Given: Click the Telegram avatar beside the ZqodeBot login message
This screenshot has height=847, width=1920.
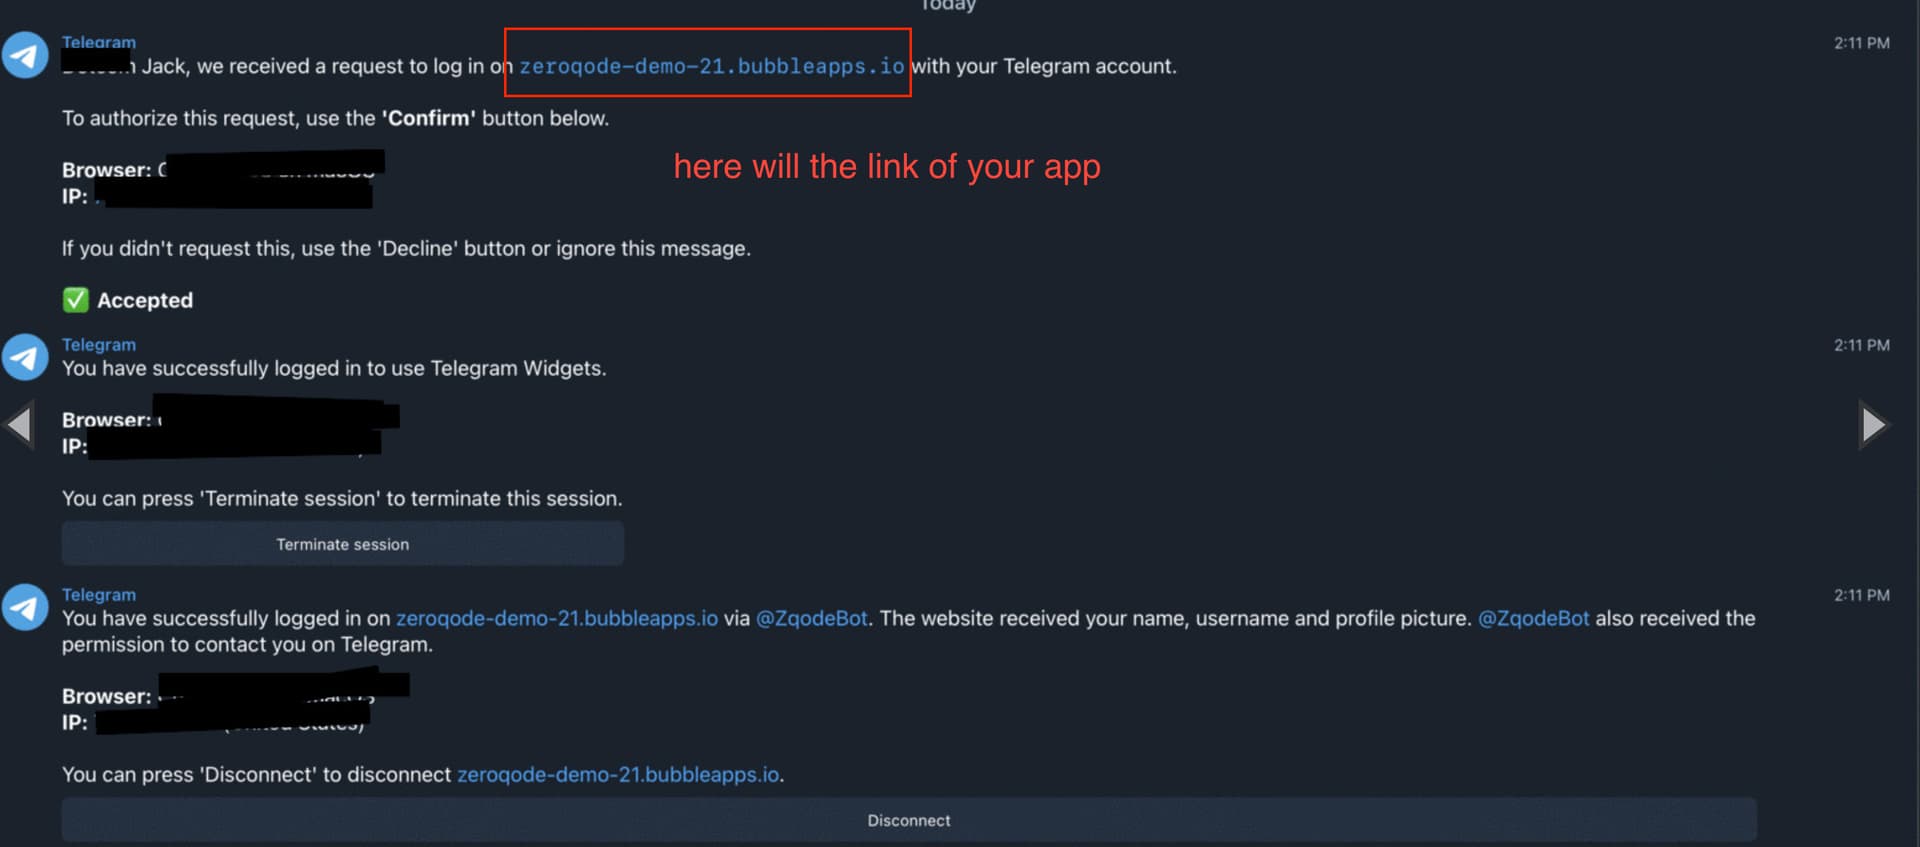Looking at the screenshot, I should 25,607.
